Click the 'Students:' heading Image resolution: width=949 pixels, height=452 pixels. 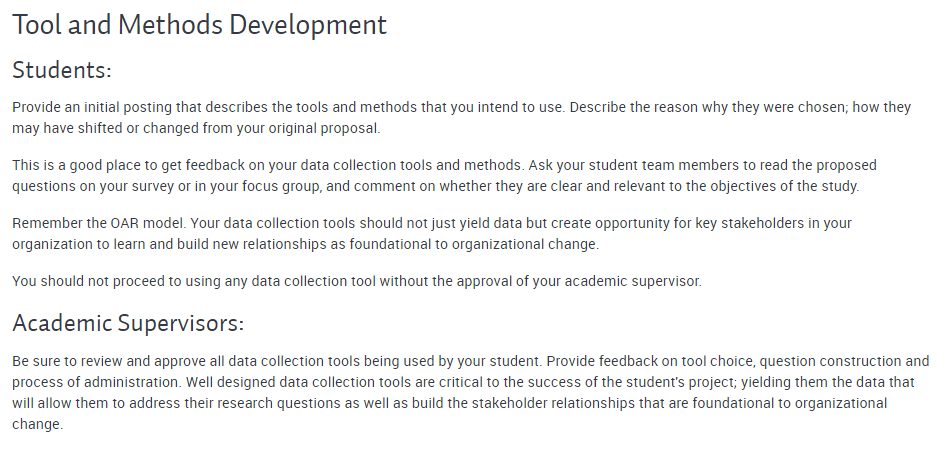click(x=62, y=70)
